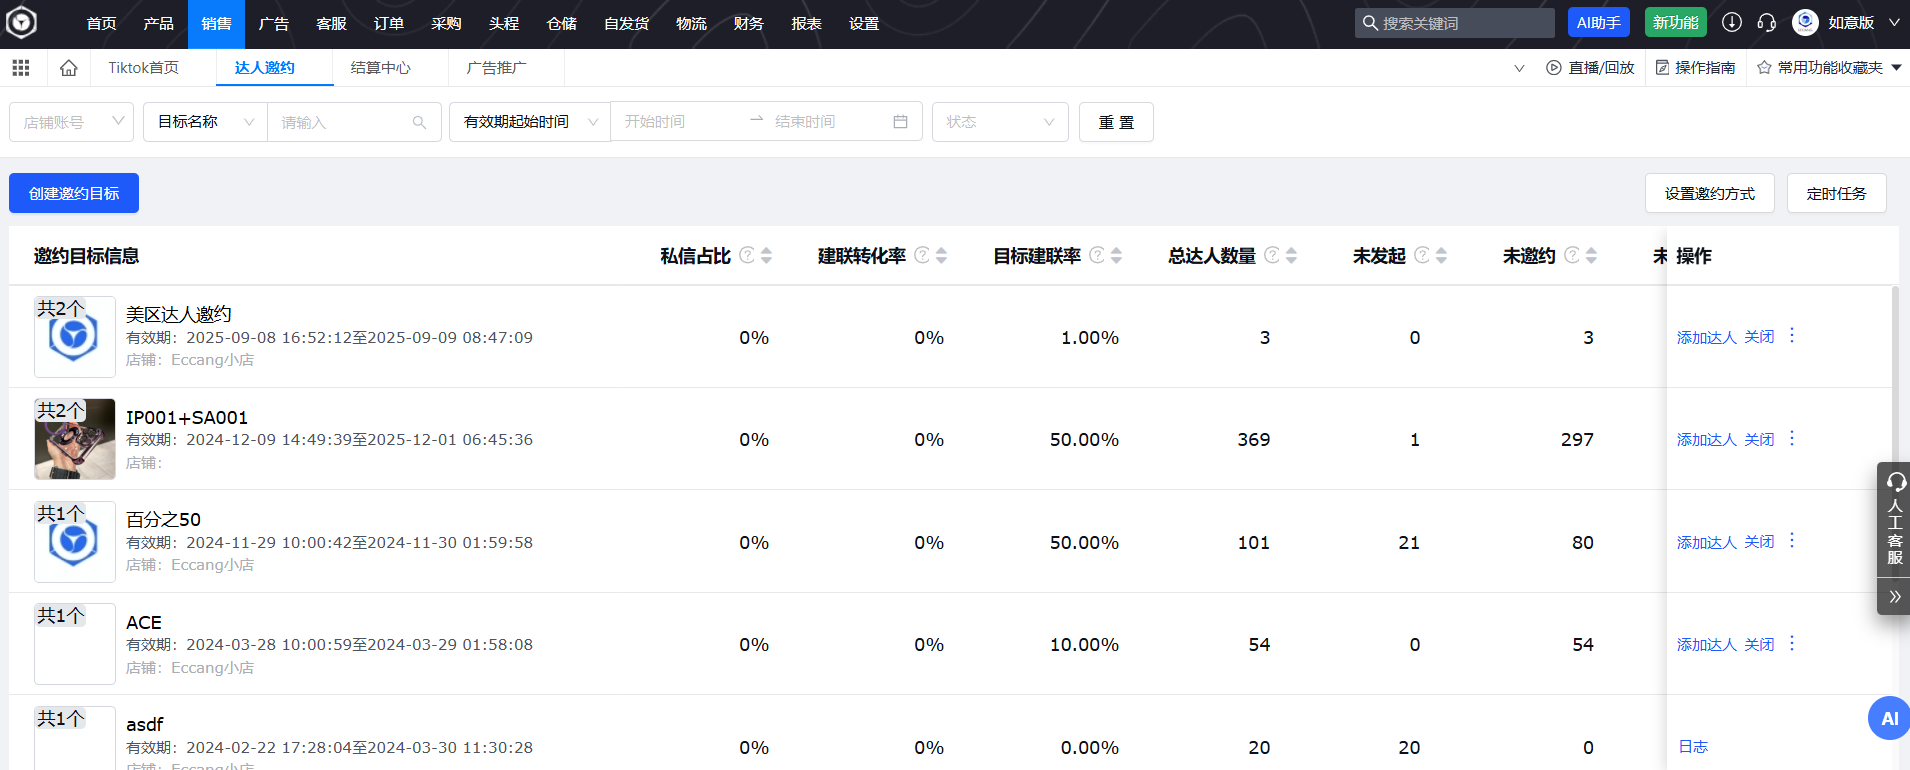This screenshot has height=770, width=1910.
Task: Open the 订单 menu in top navigation
Action: 388,24
